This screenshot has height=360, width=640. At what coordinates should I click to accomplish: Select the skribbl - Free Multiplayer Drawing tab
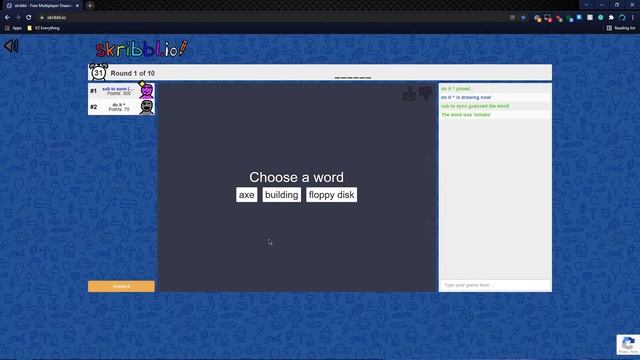[x=42, y=6]
